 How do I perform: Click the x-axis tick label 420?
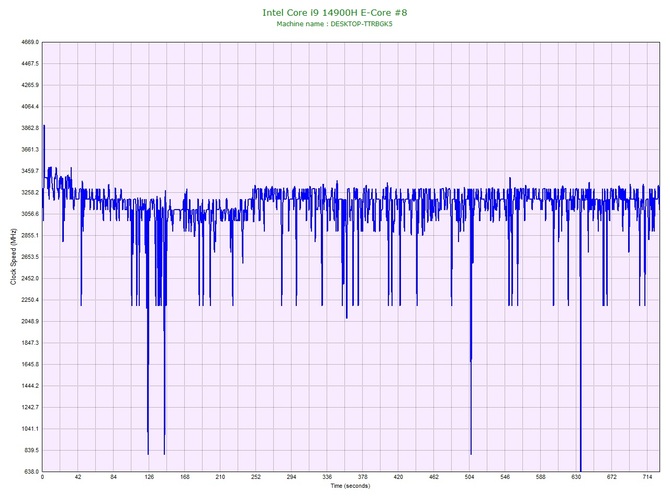(x=398, y=477)
